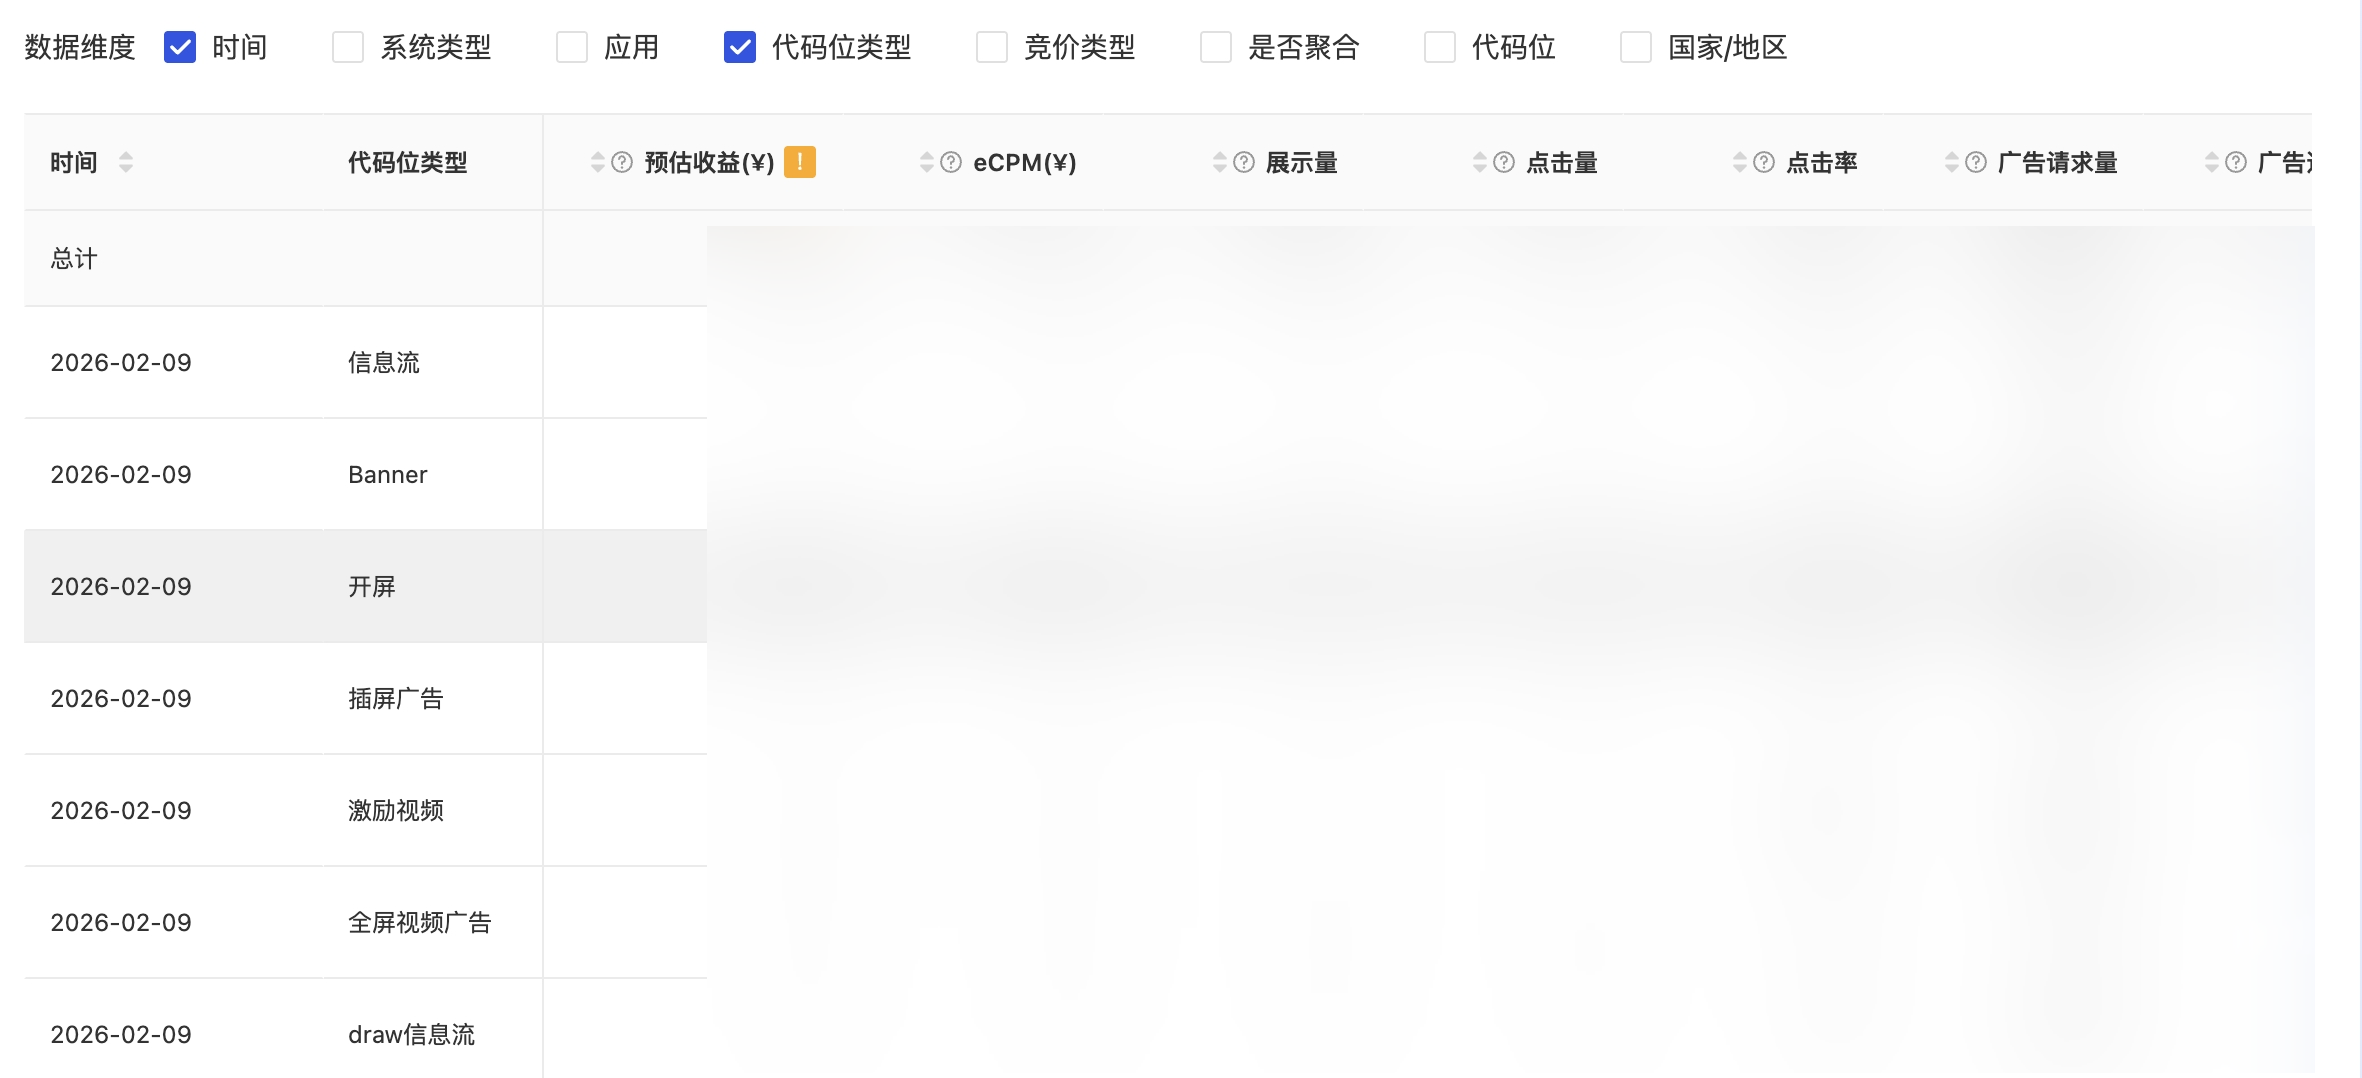
Task: Sort by eCPM(¥) using sort arrows
Action: [x=927, y=162]
